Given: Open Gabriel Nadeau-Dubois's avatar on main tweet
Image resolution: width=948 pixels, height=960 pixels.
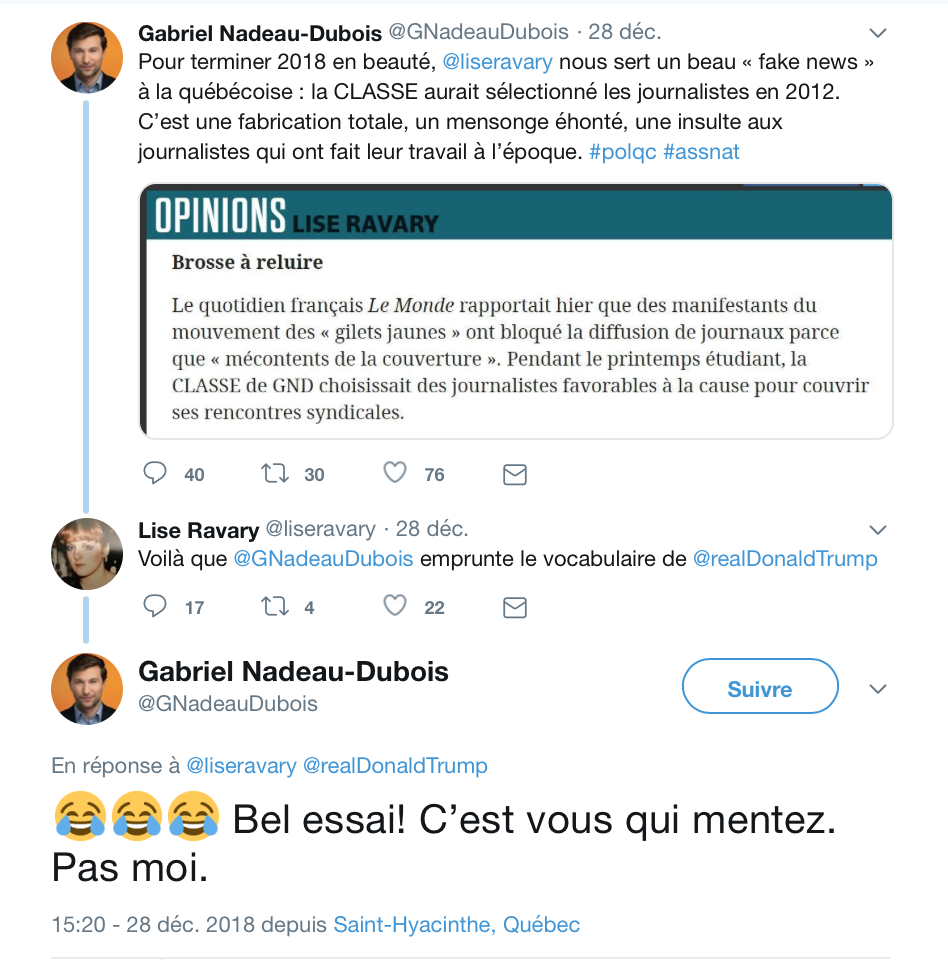Looking at the screenshot, I should [x=87, y=689].
